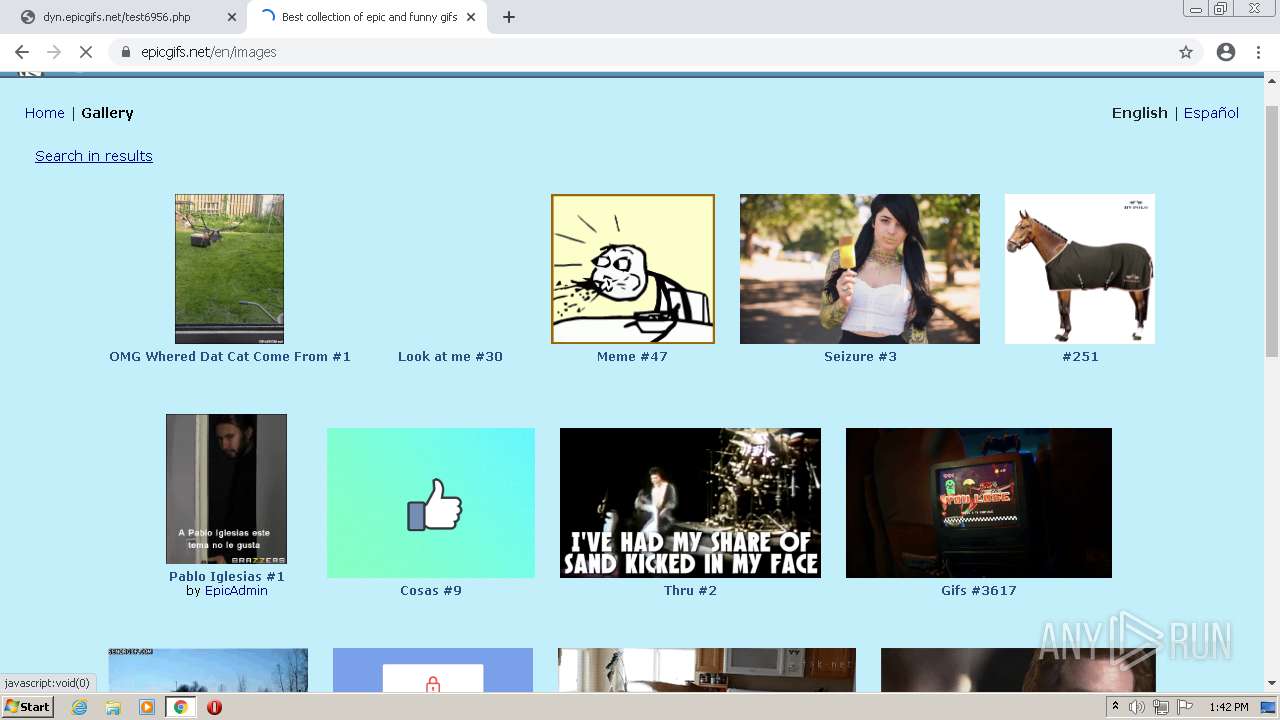1280x720 pixels.
Task: Open Pablo Iglesias #1 title link
Action: 227,577
